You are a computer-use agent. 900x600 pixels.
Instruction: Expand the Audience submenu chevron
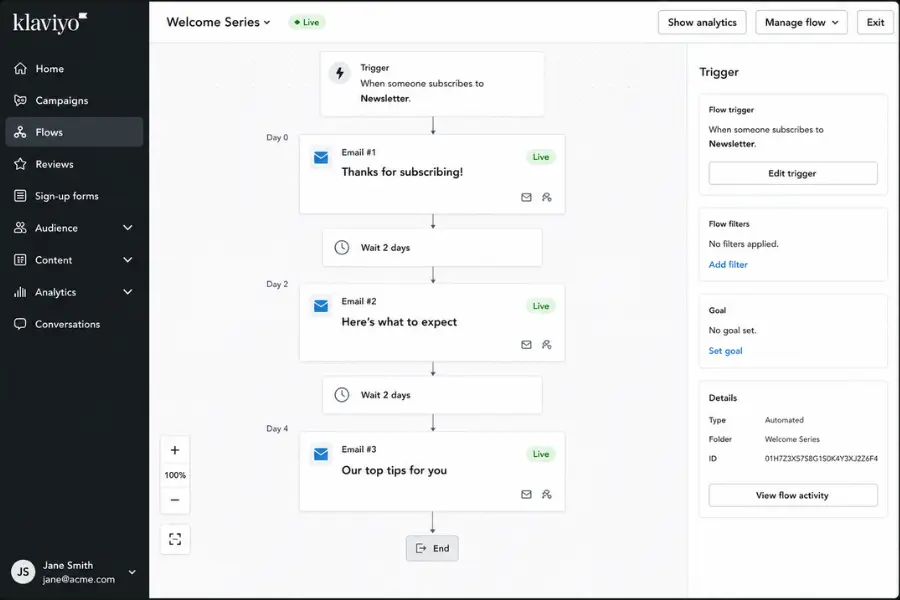pos(127,228)
